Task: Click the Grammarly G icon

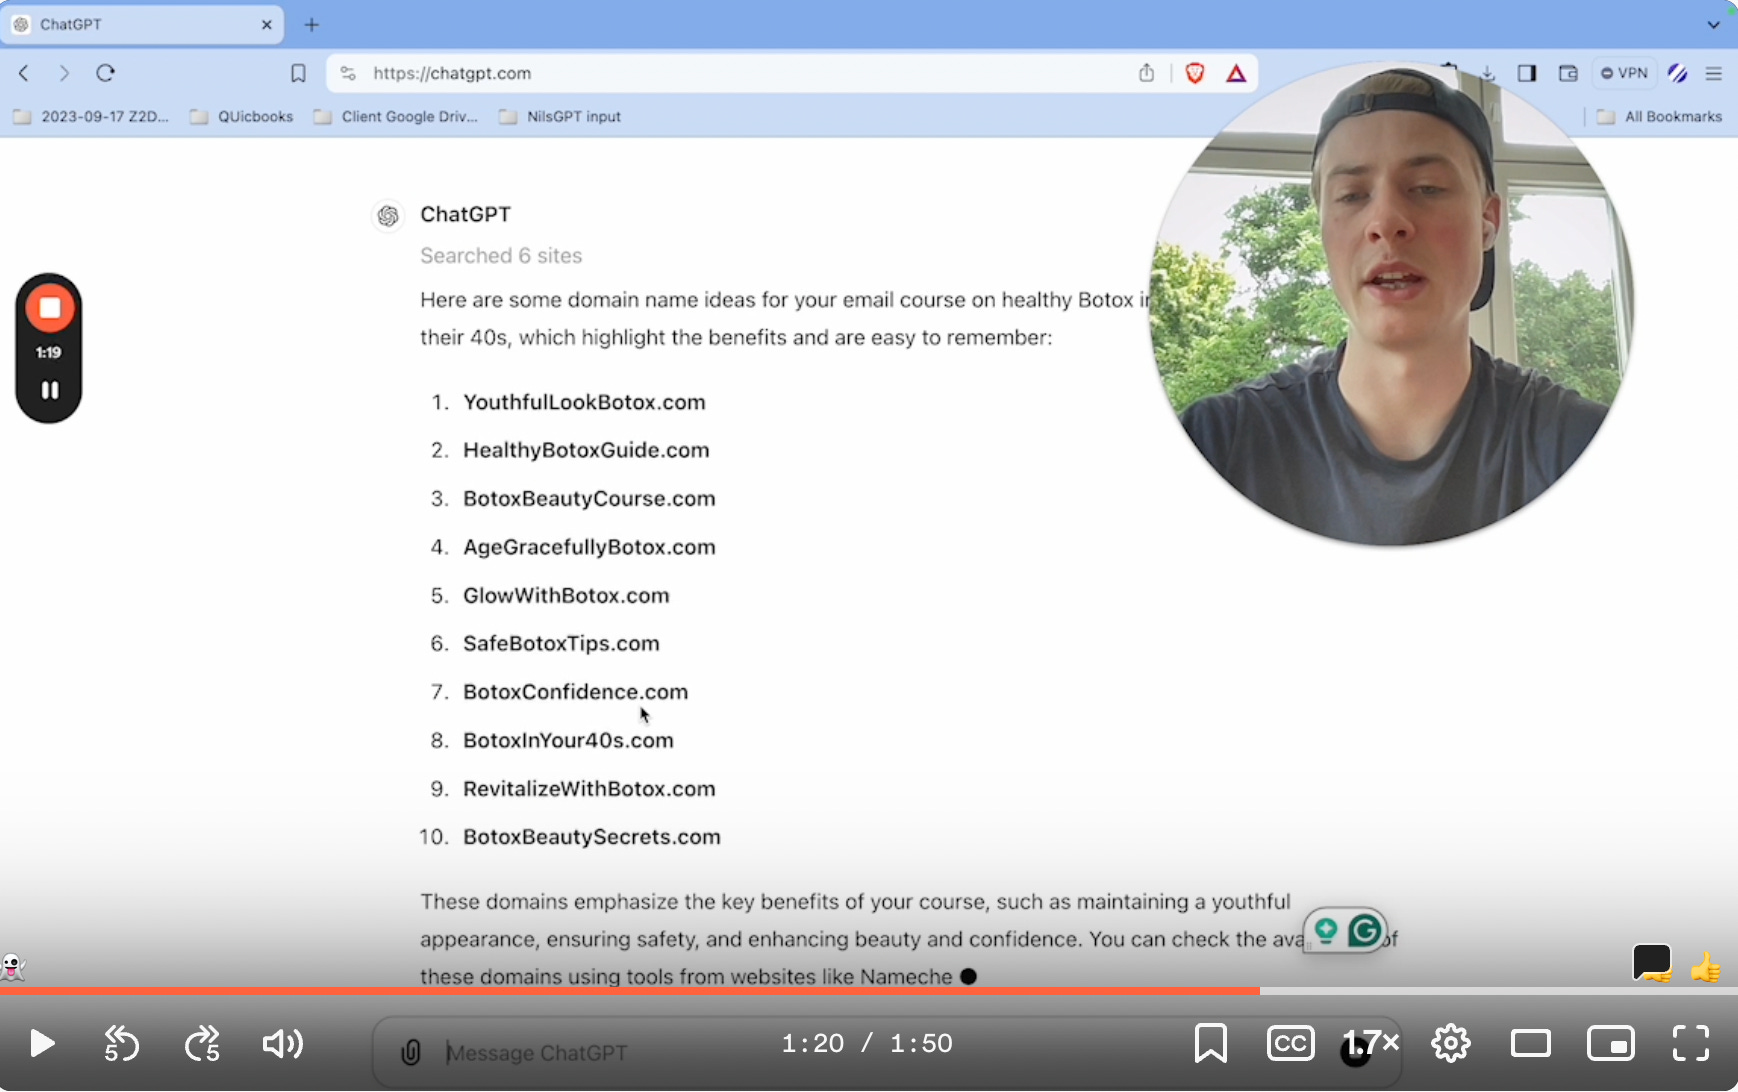Action: point(1364,931)
